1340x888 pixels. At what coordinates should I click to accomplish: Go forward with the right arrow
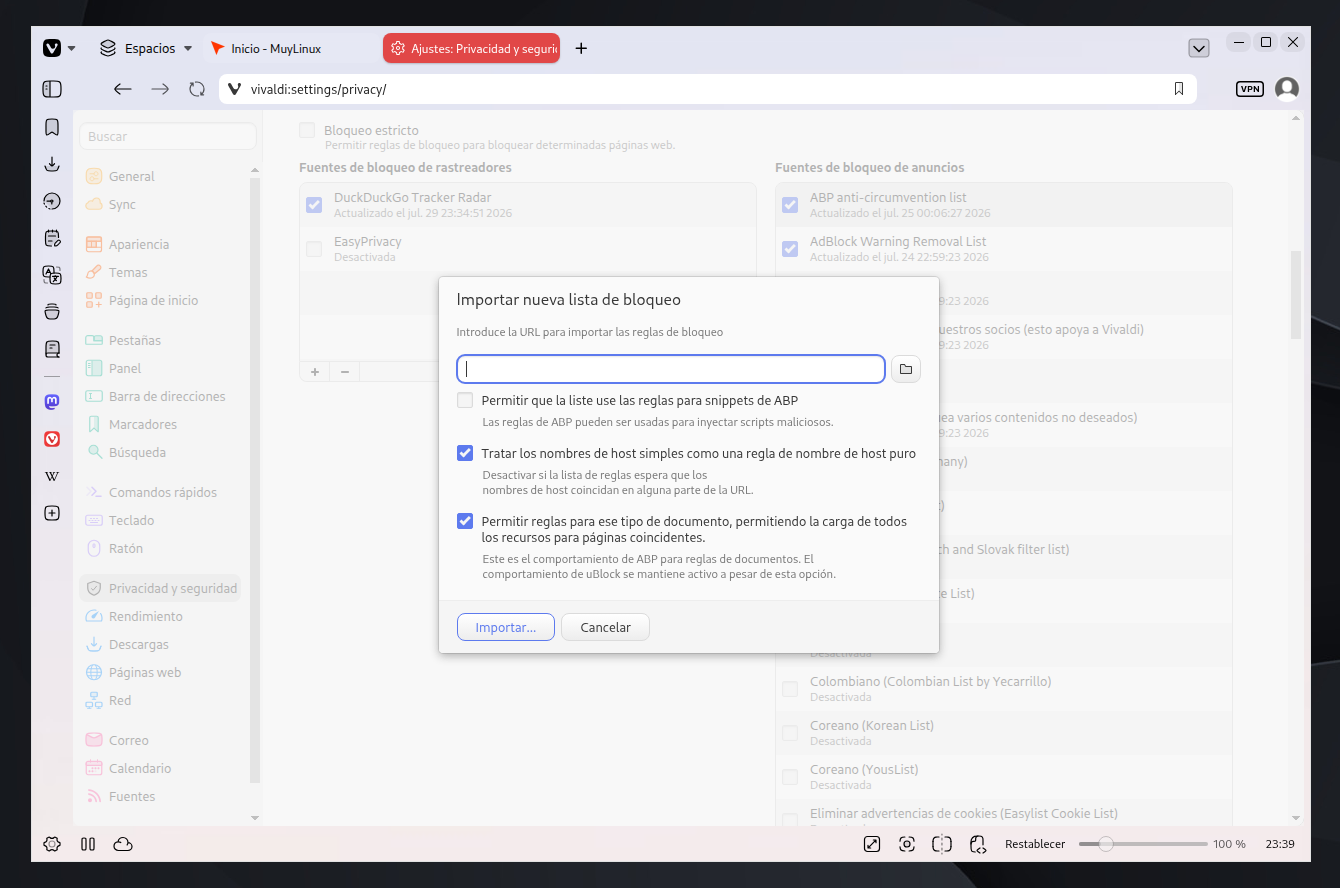(x=160, y=89)
